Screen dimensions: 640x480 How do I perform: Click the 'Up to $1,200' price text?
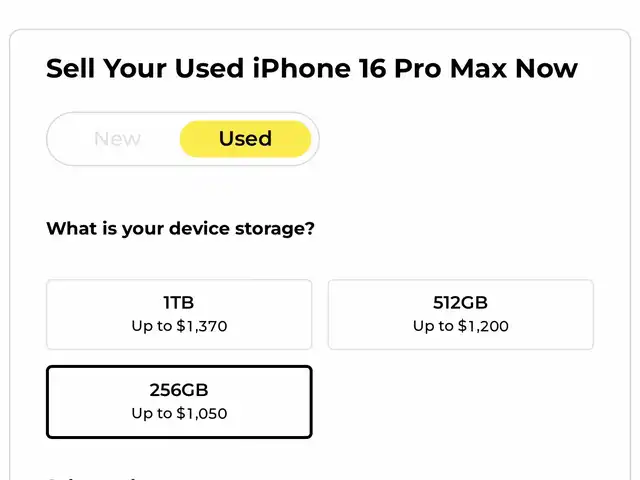(x=460, y=326)
